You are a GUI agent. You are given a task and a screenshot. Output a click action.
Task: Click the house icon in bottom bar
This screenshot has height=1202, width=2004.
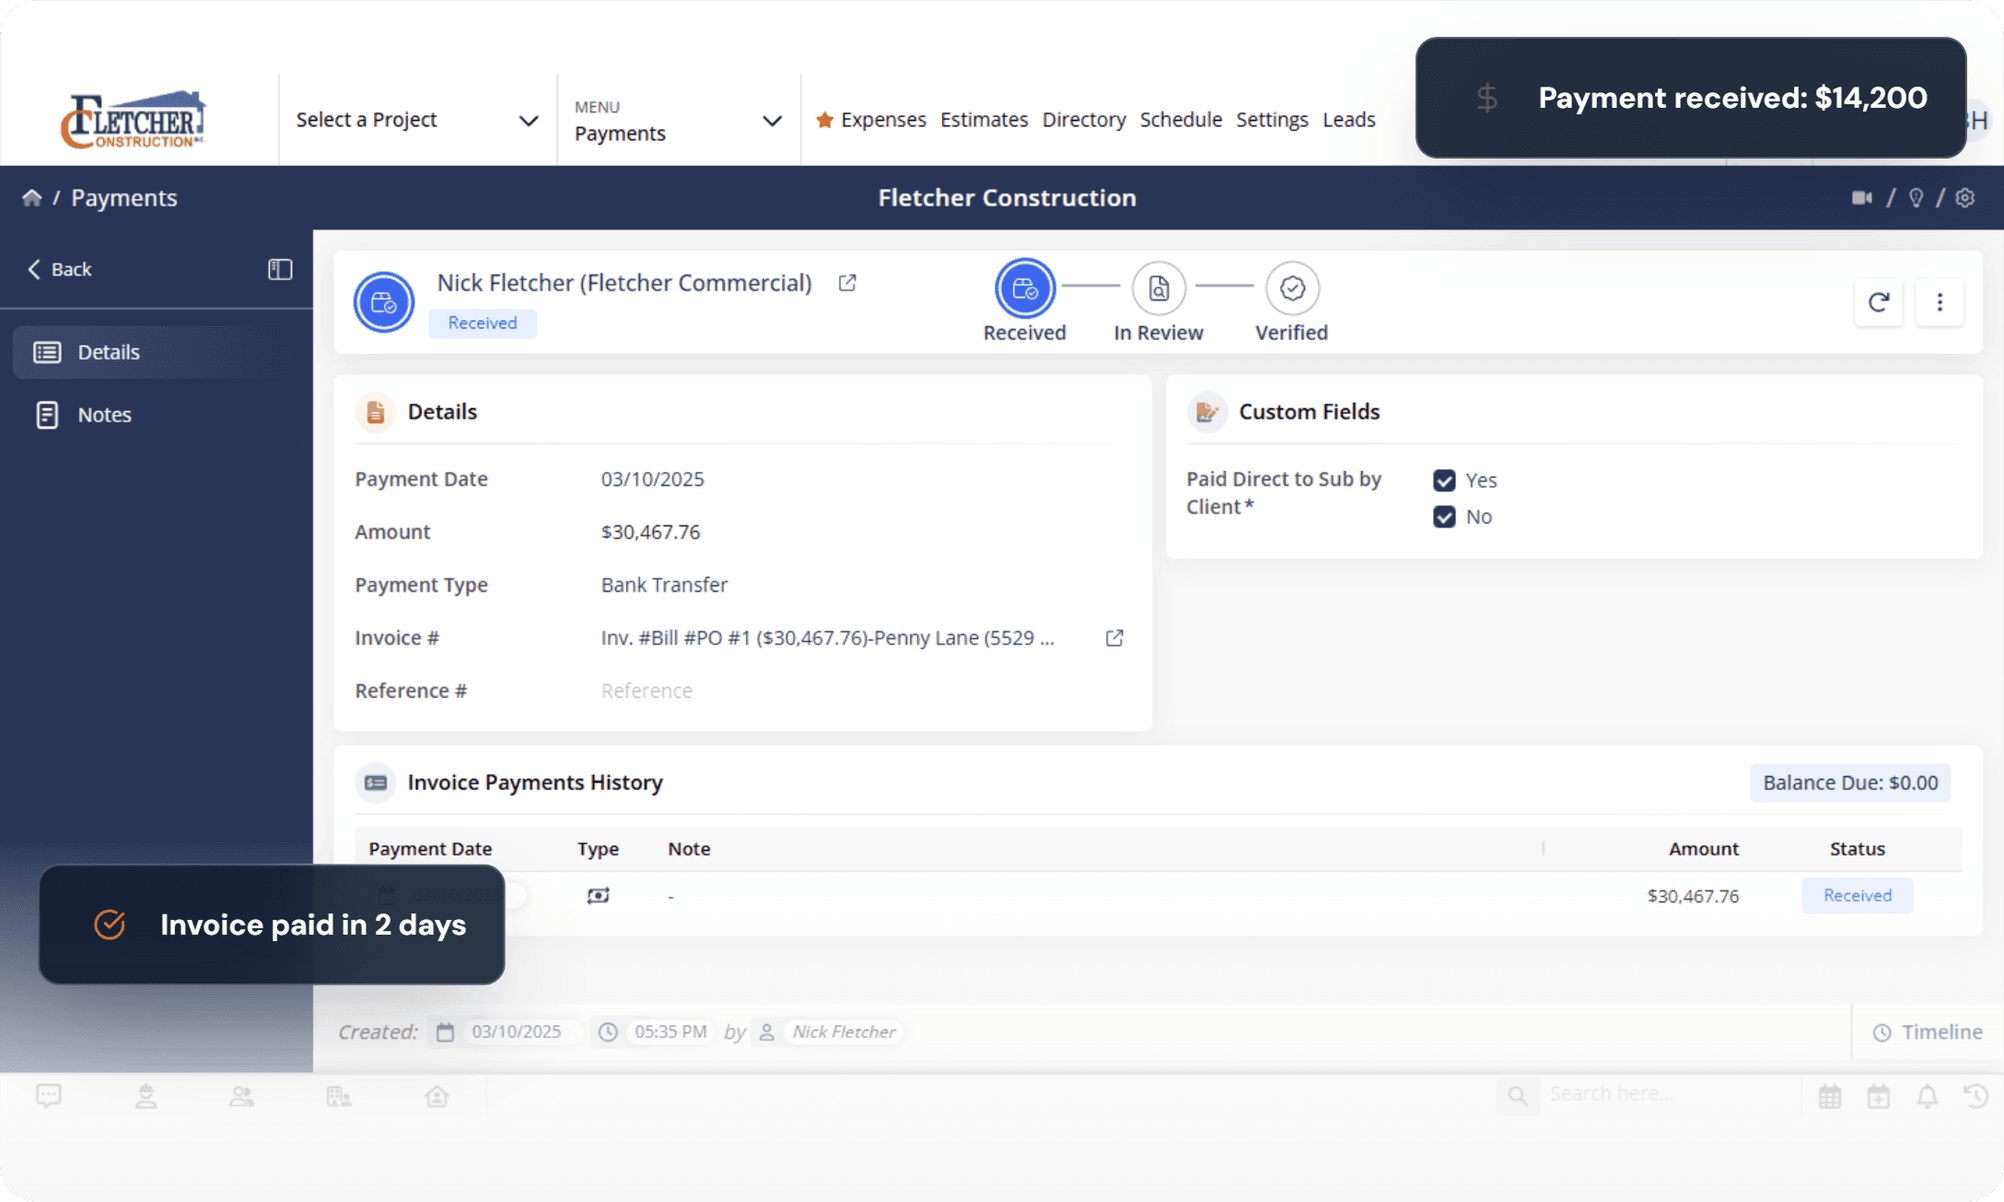point(437,1097)
